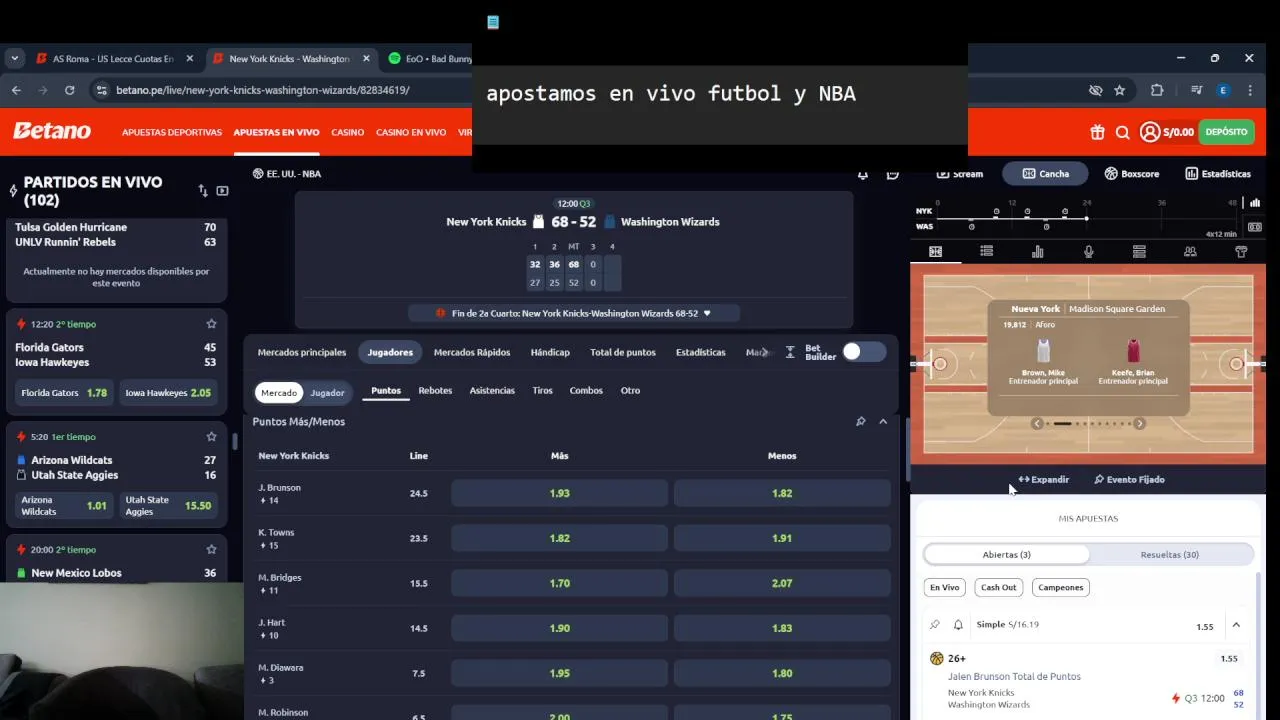
Task: Expand the court widget via Expandir
Action: pyautogui.click(x=1044, y=480)
